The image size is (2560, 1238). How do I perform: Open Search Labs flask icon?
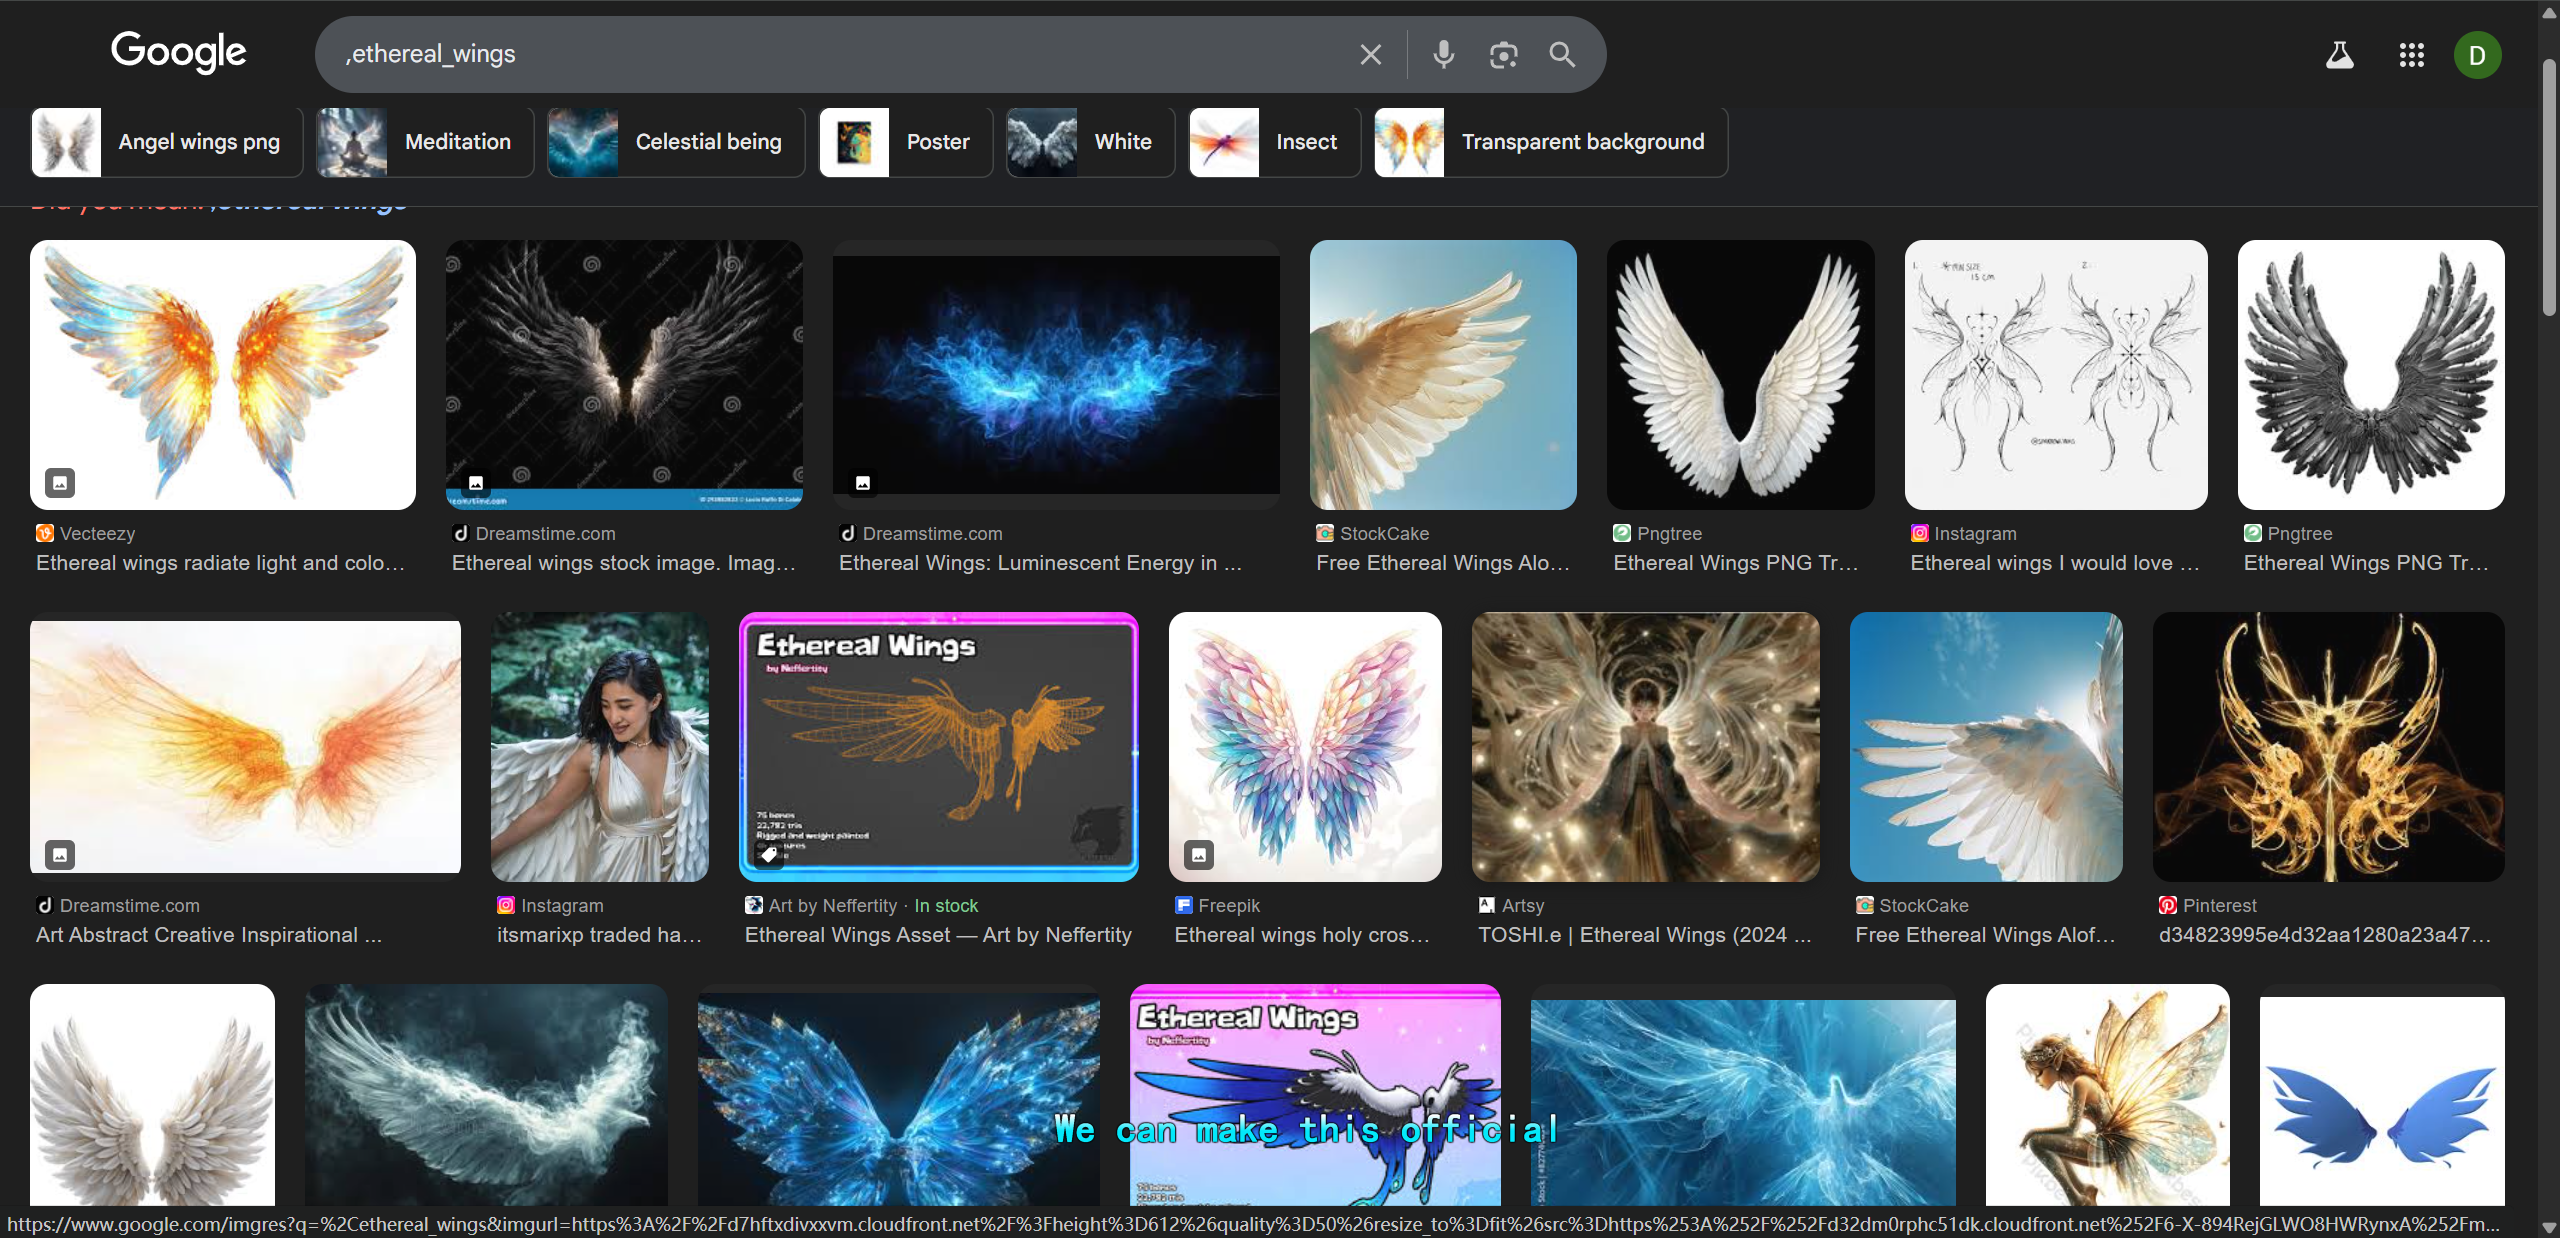[x=2339, y=55]
